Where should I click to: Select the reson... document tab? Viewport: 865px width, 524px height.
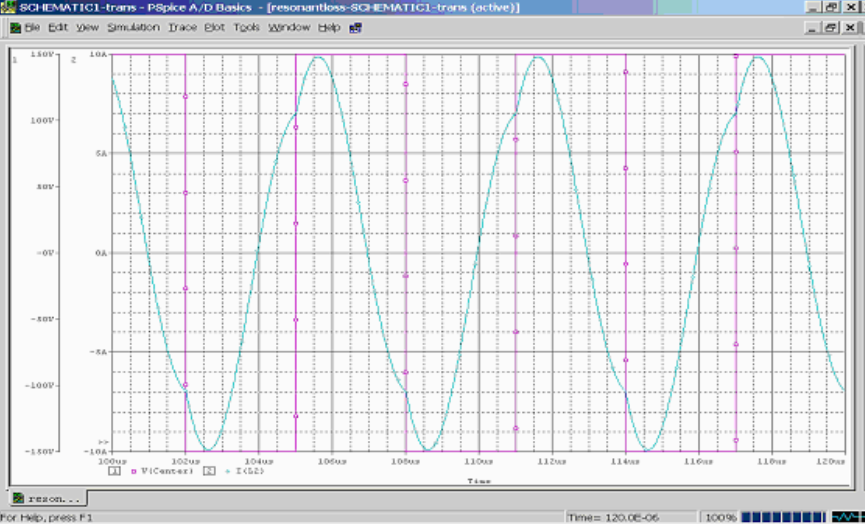47,498
